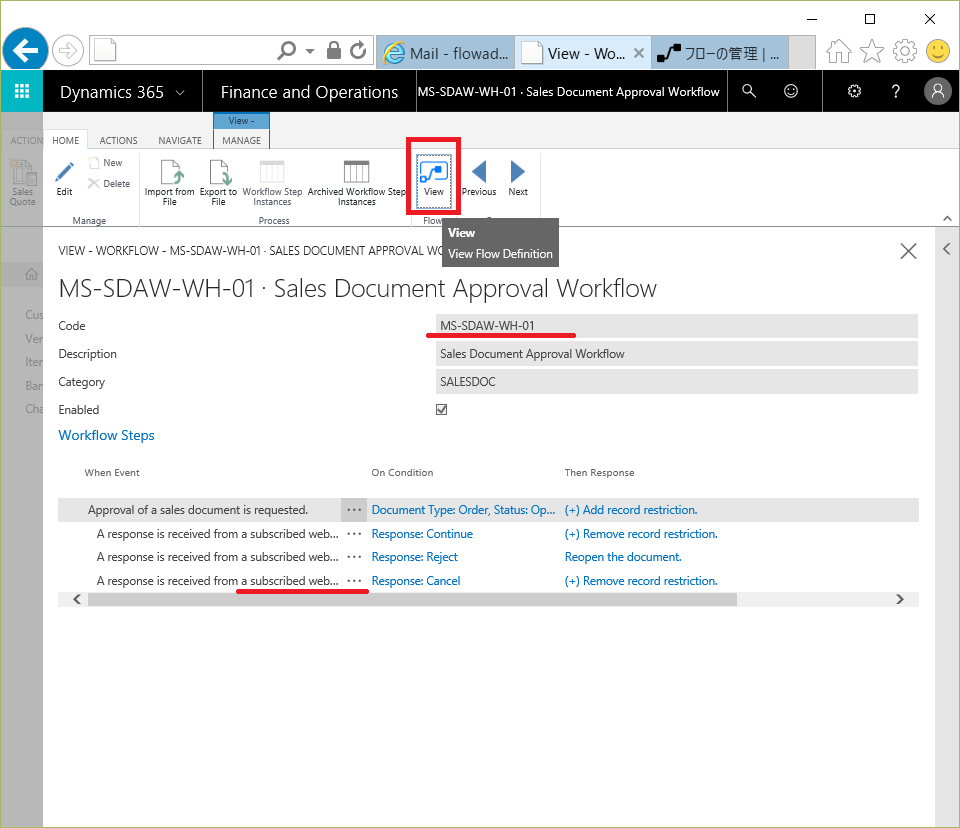
Task: Click the horizontal scrollbar thumb
Action: [412, 599]
